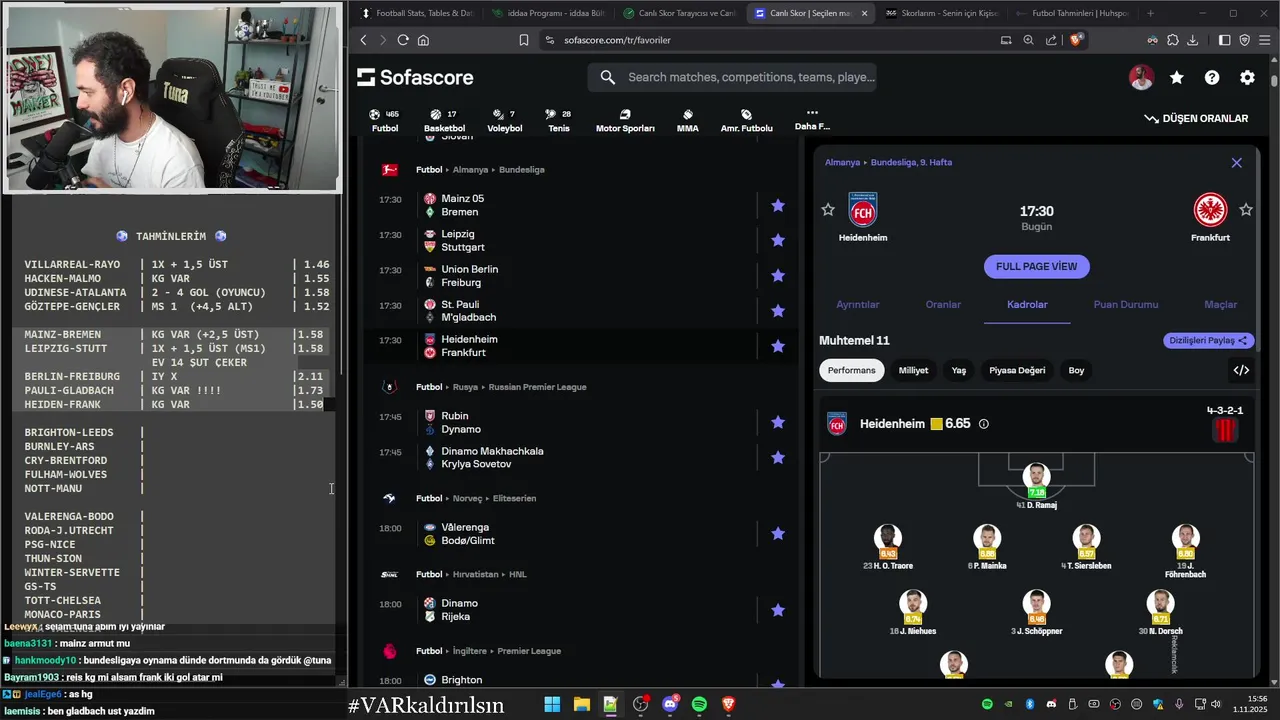Open the Futbol sport category
The height and width of the screenshot is (720, 1280).
385,121
